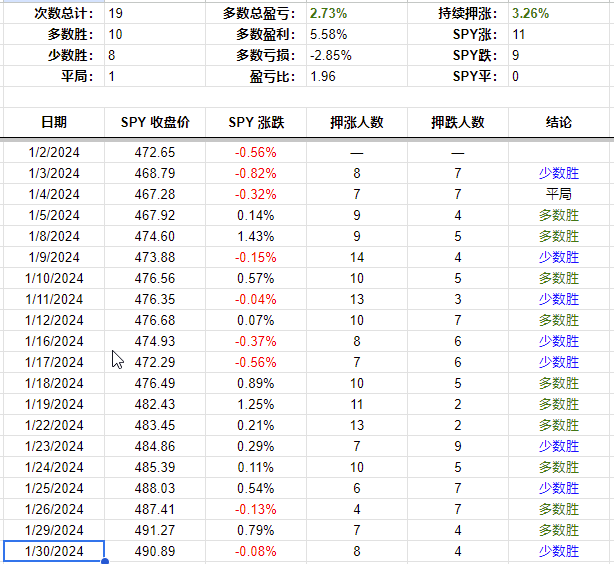Select date cell 1/18/2024

(54, 383)
